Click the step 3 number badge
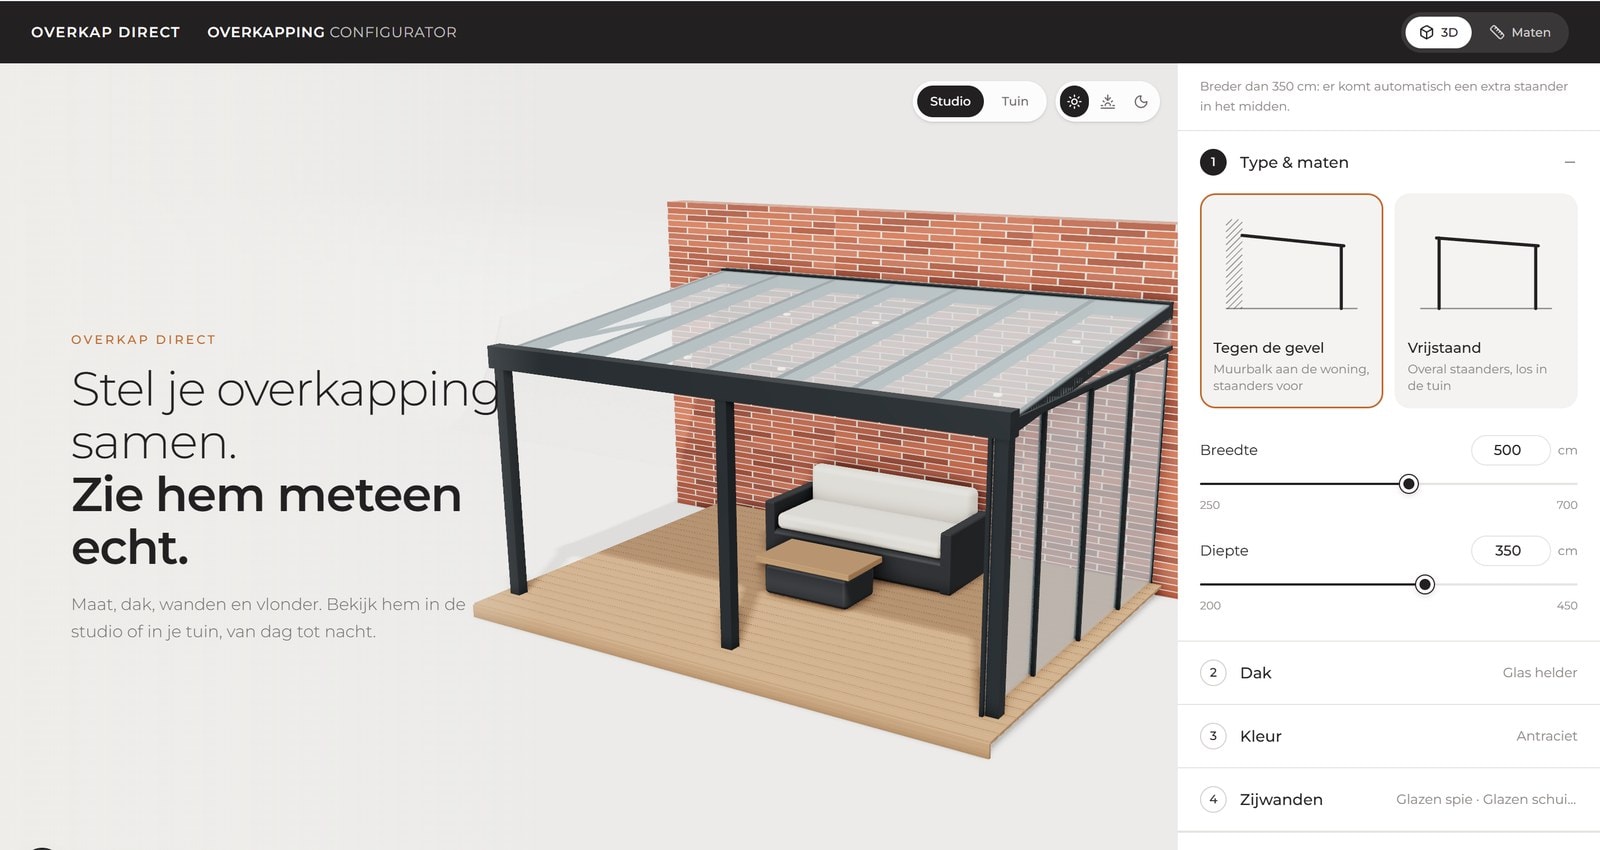The height and width of the screenshot is (850, 1600). point(1213,736)
